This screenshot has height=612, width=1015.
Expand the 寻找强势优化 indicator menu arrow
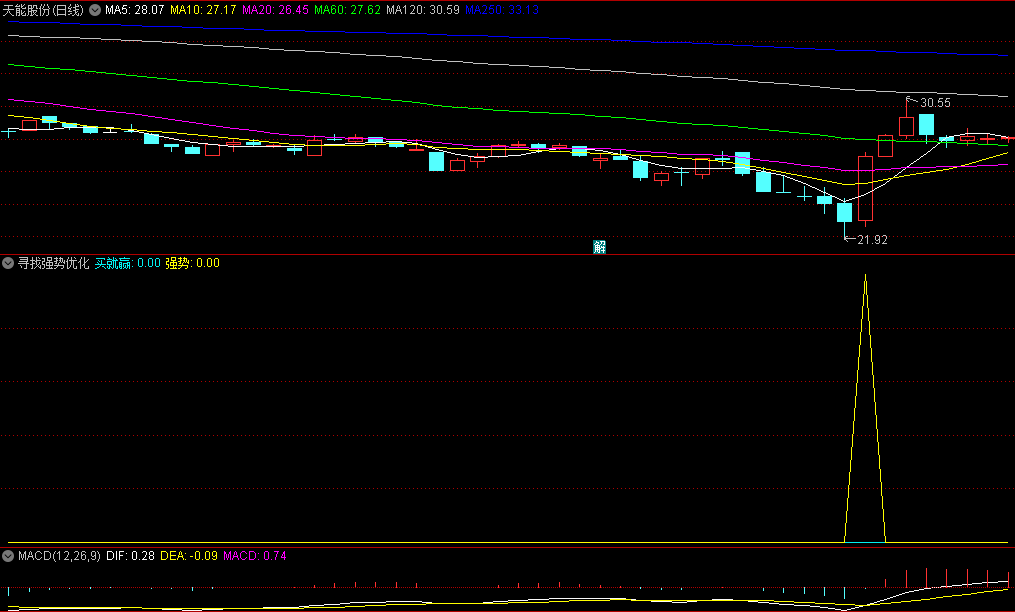tap(8, 263)
